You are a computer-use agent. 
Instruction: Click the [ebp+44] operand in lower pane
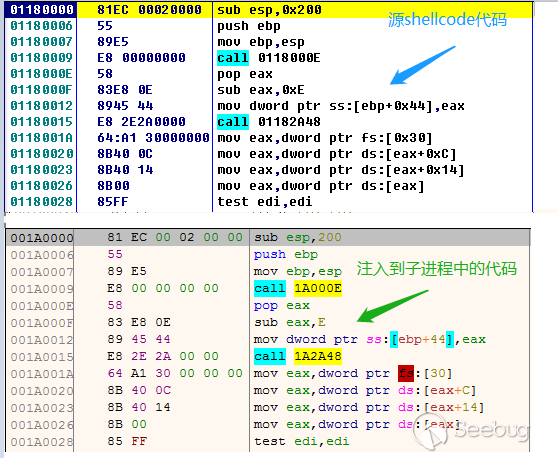(422, 339)
